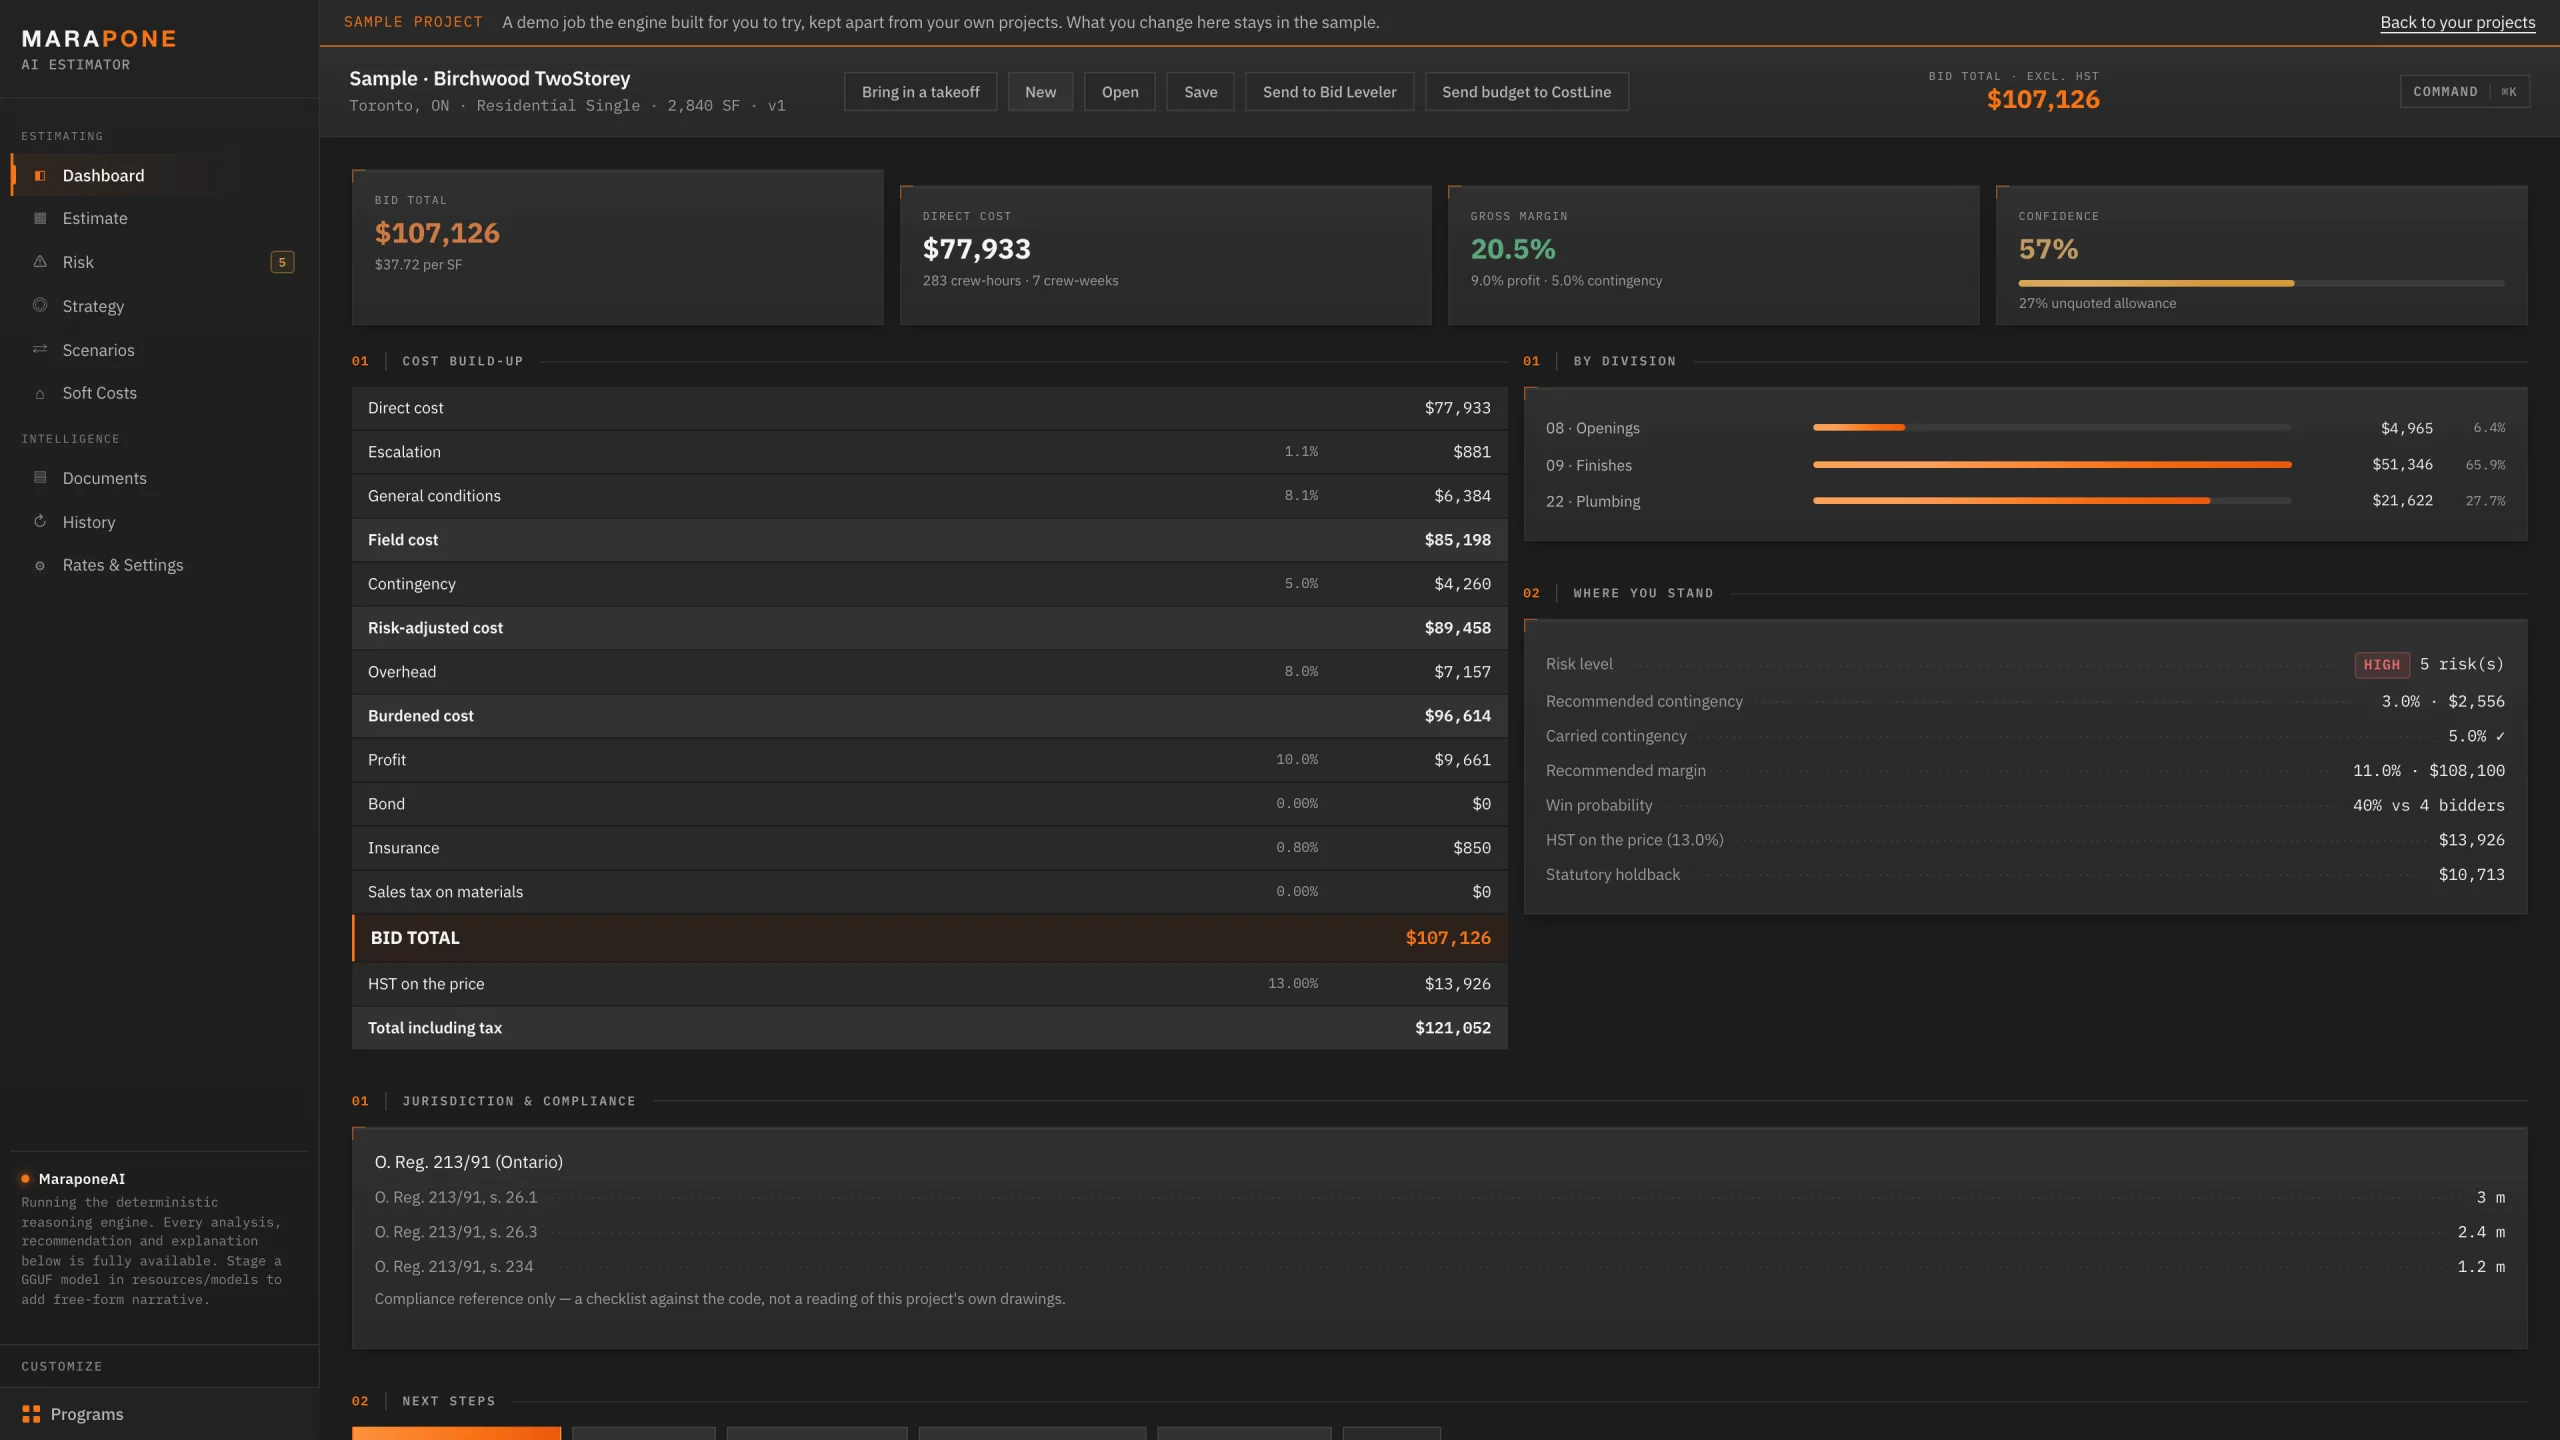Click the Insurance $850 value
This screenshot has width=2560, height=1440.
[1471, 848]
